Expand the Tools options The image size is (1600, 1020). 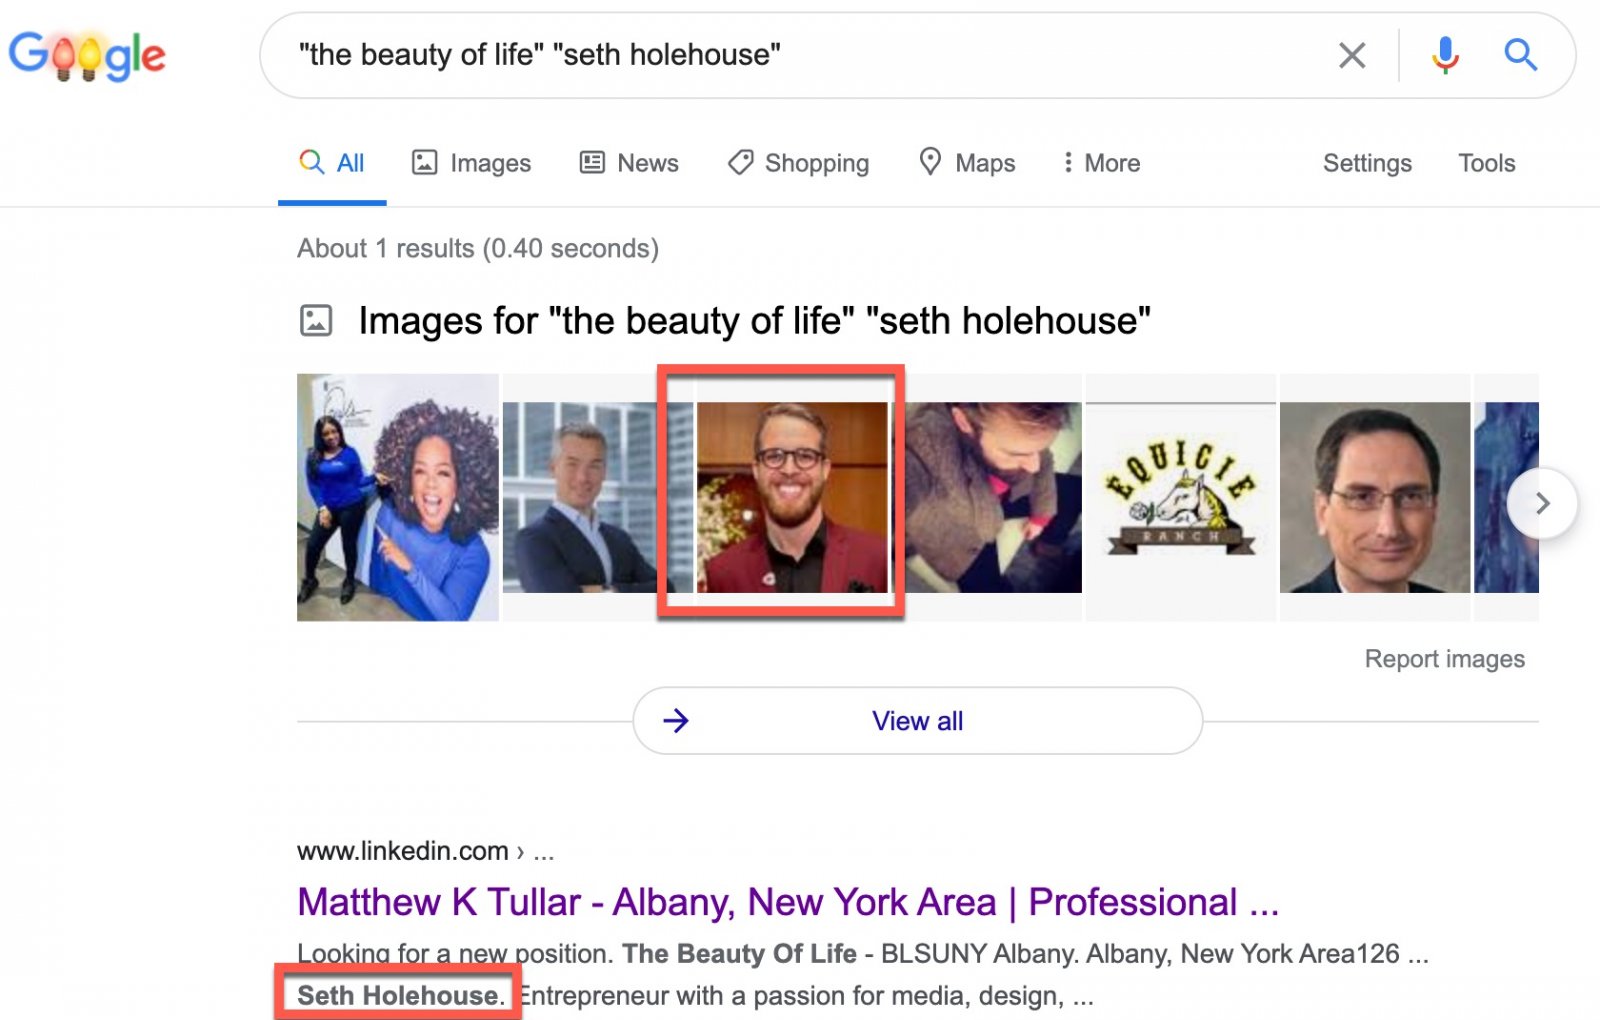(x=1486, y=163)
